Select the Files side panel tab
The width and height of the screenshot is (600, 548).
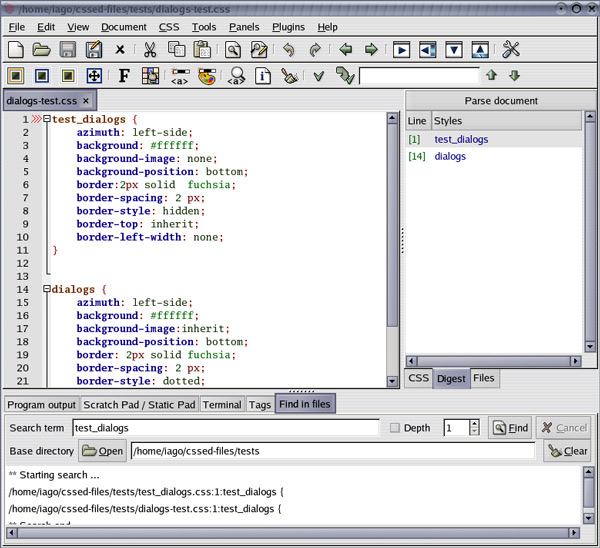[x=484, y=378]
